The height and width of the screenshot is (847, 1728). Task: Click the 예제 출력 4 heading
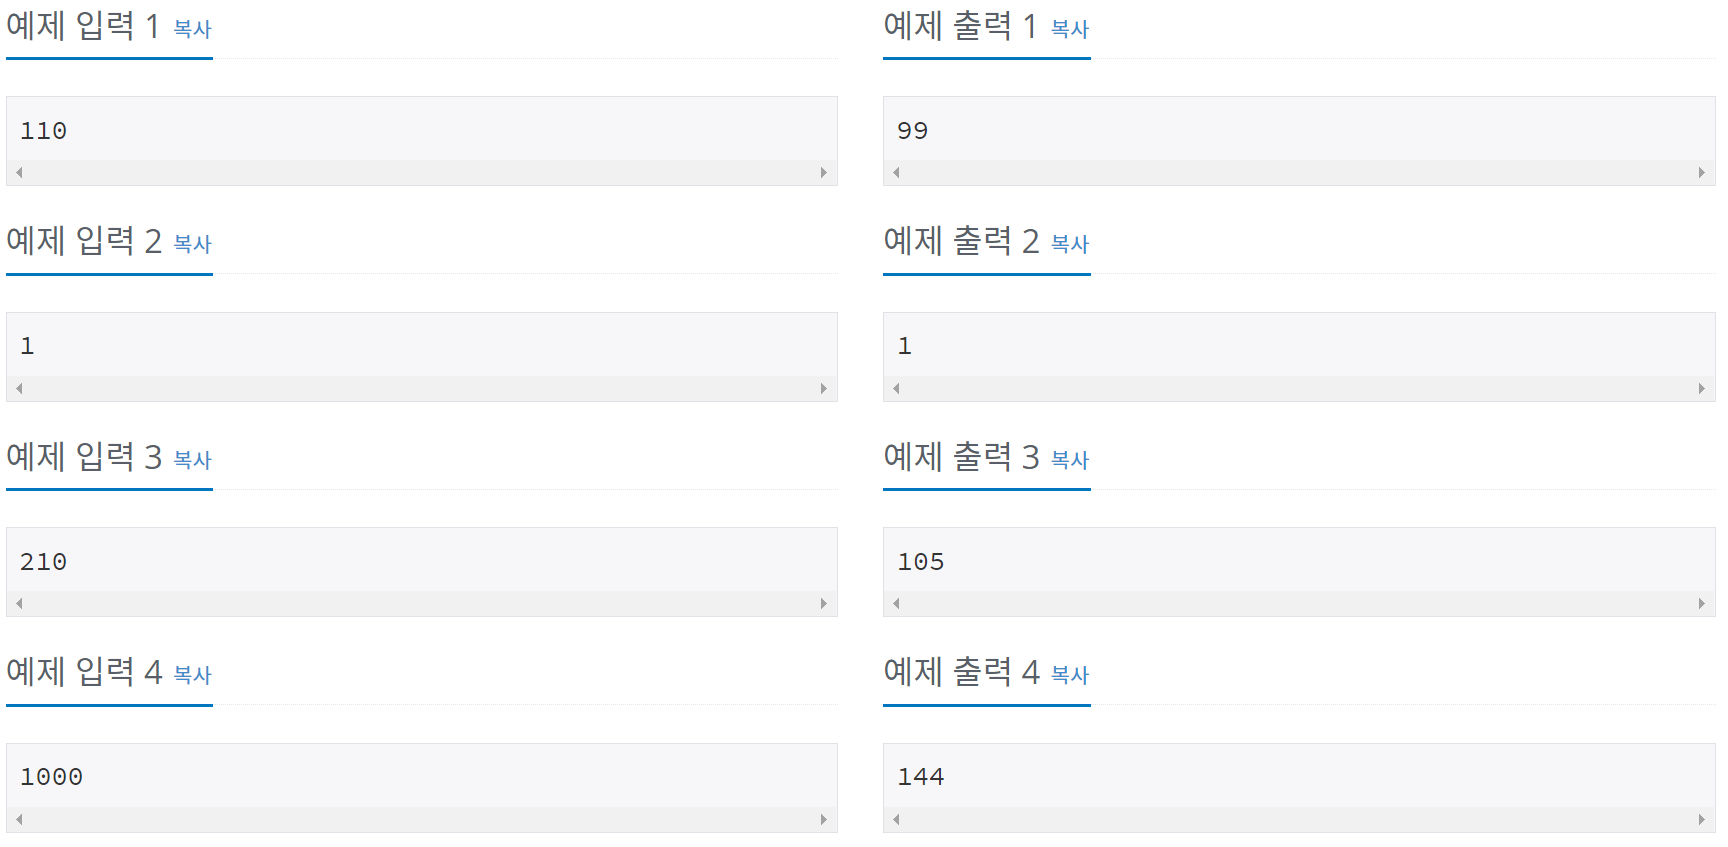click(962, 674)
